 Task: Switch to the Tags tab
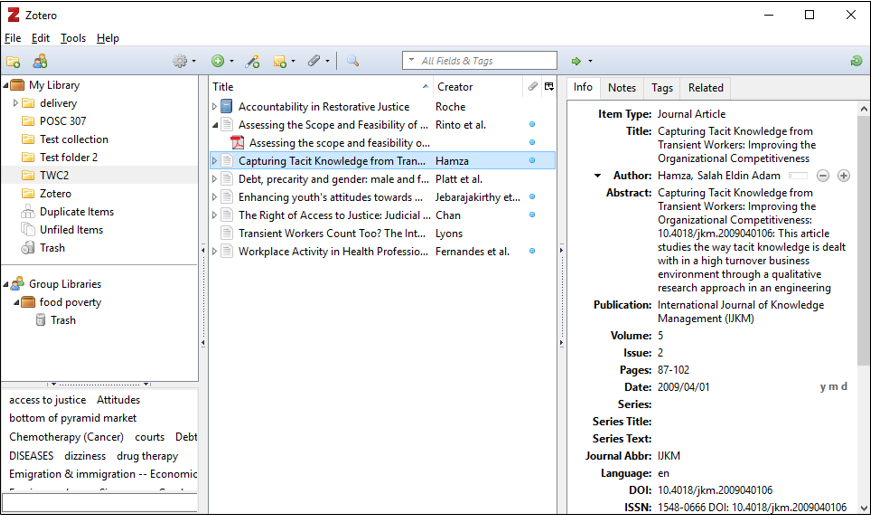pos(662,88)
